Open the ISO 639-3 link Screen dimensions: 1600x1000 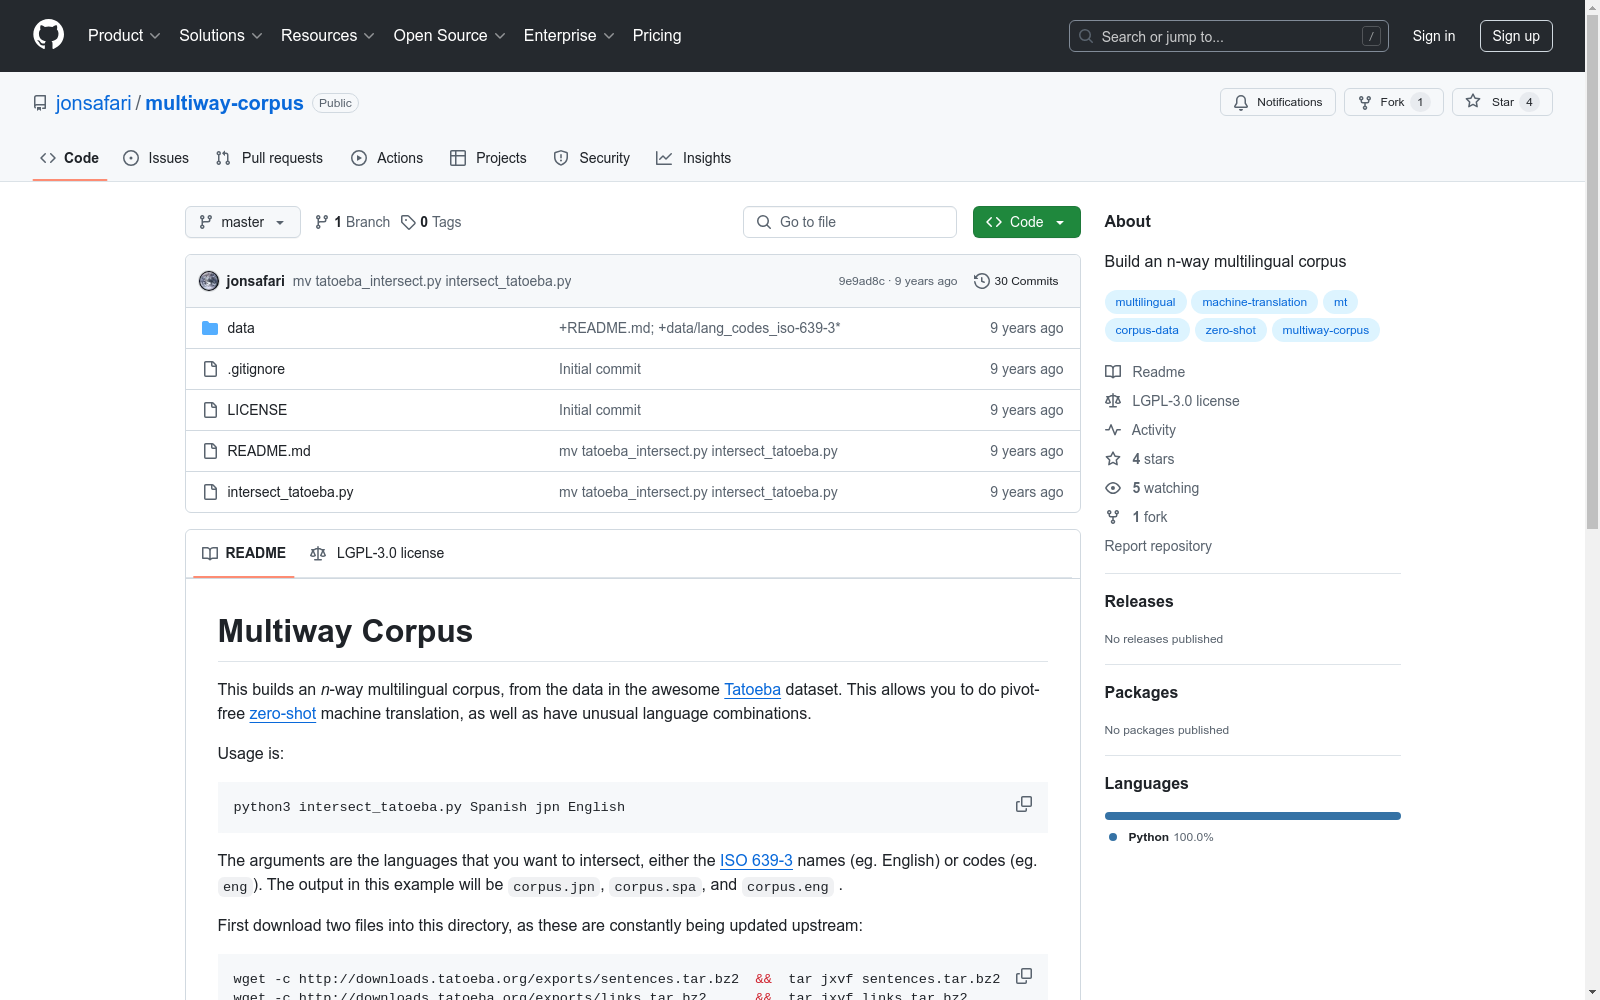(x=756, y=860)
